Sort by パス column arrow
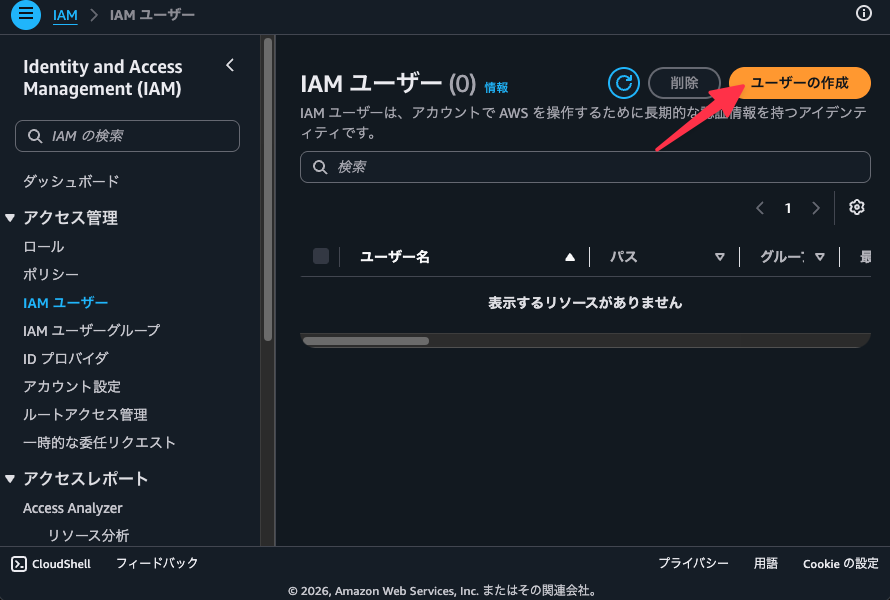Image resolution: width=890 pixels, height=600 pixels. (x=720, y=257)
